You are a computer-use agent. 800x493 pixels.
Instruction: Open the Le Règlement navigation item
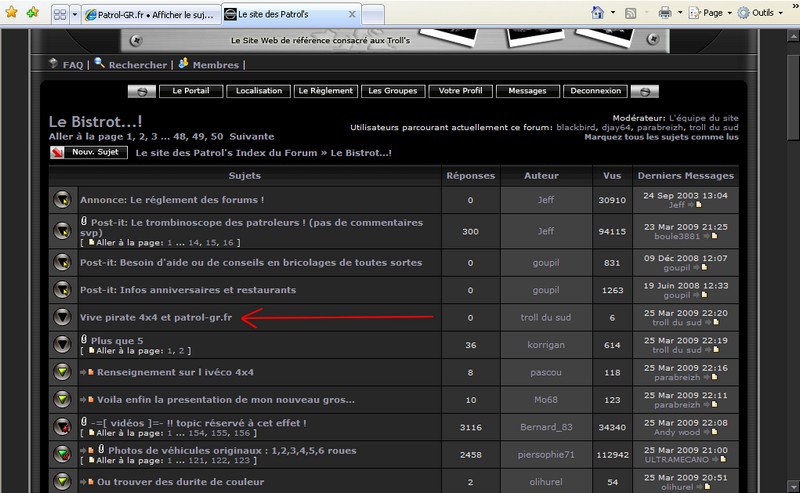(326, 91)
